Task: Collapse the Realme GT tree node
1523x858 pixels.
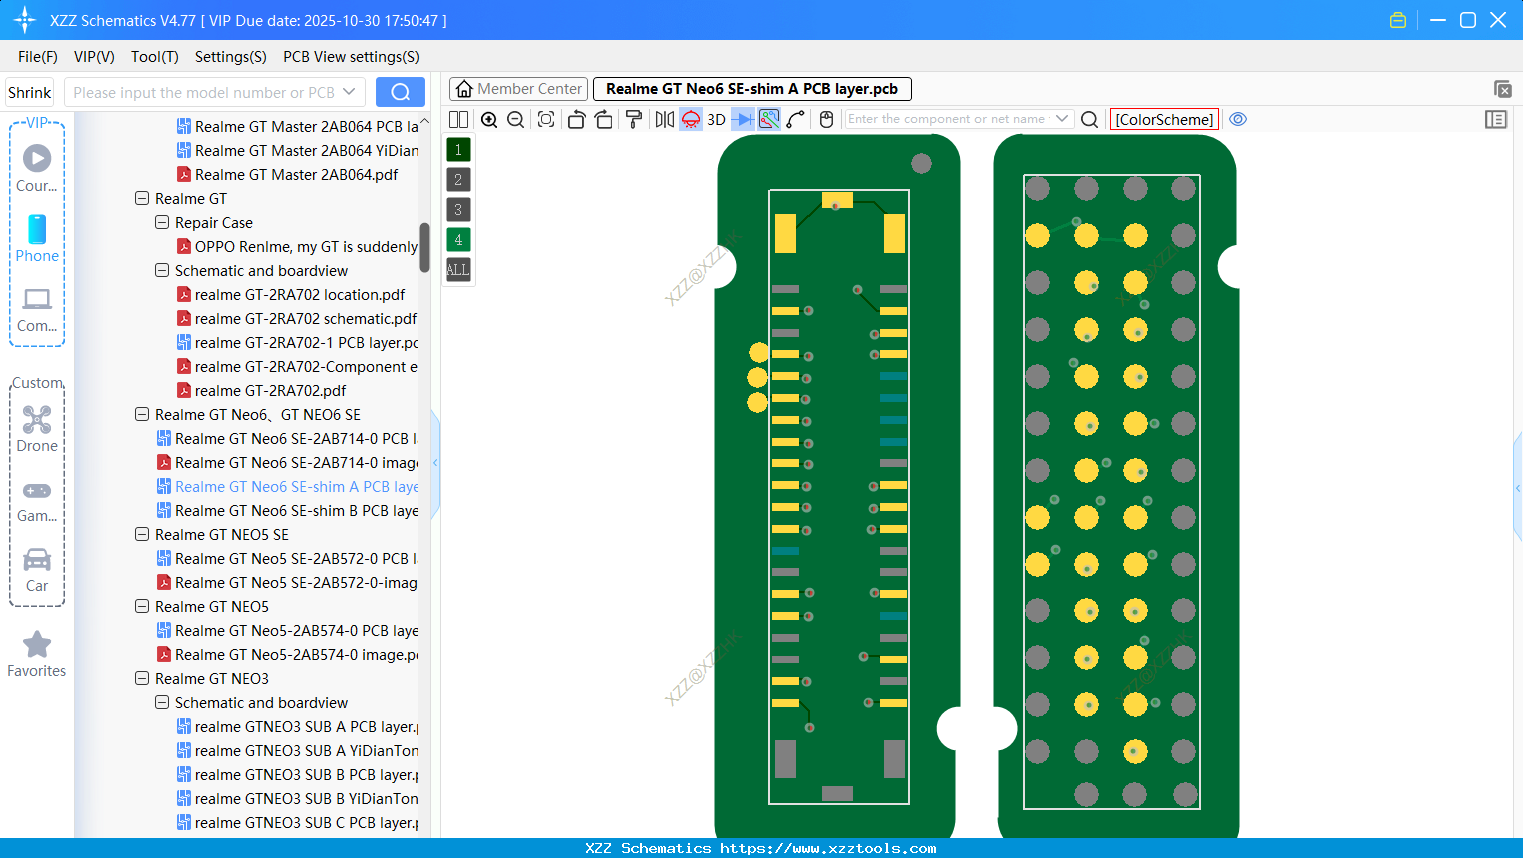Action: (x=142, y=198)
